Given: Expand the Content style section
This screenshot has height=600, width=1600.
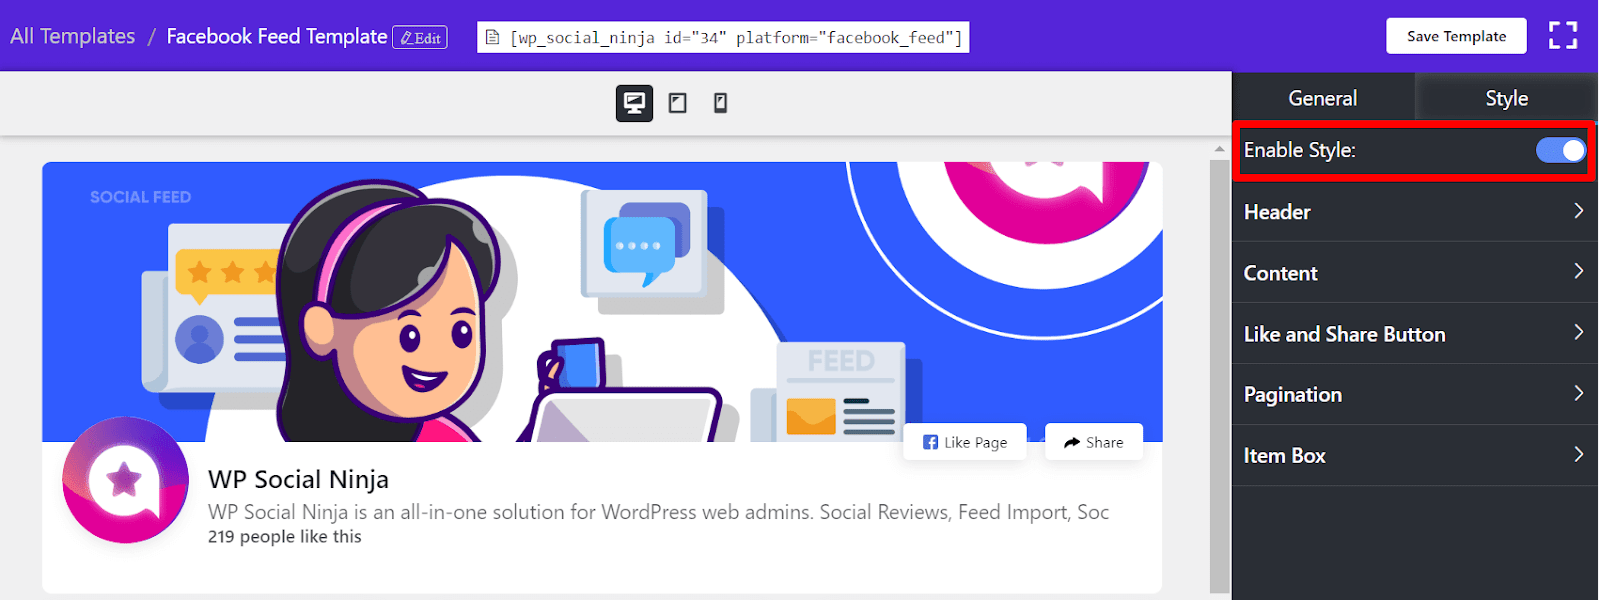Looking at the screenshot, I should click(x=1414, y=273).
